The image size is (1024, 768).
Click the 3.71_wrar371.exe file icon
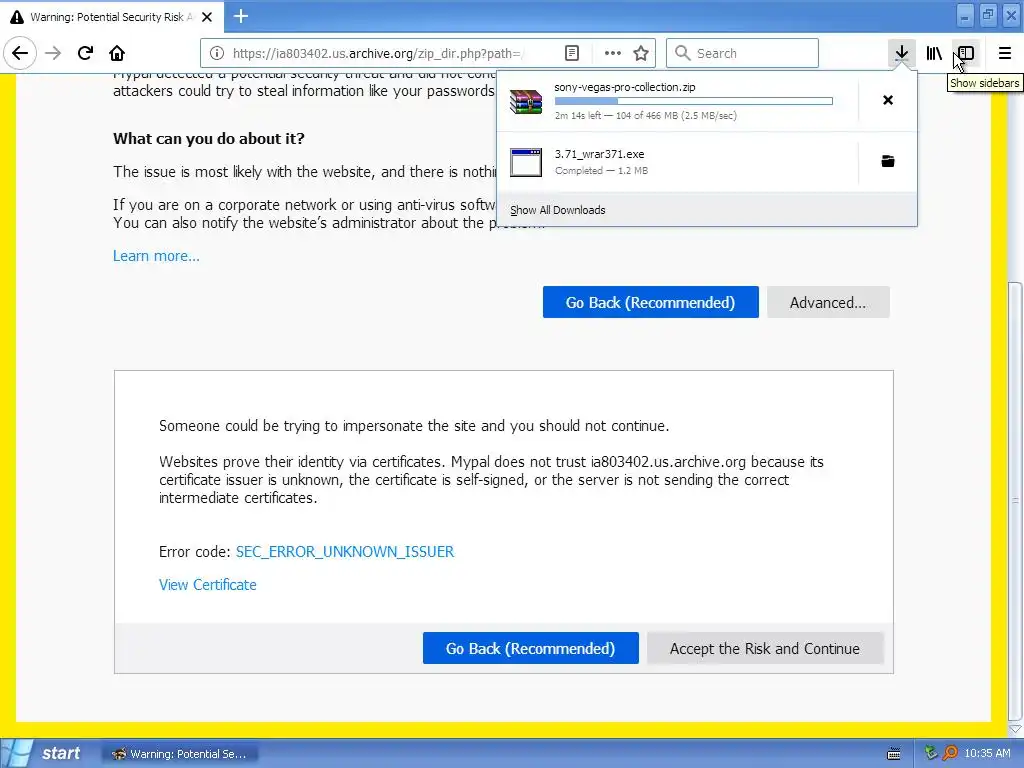point(526,162)
